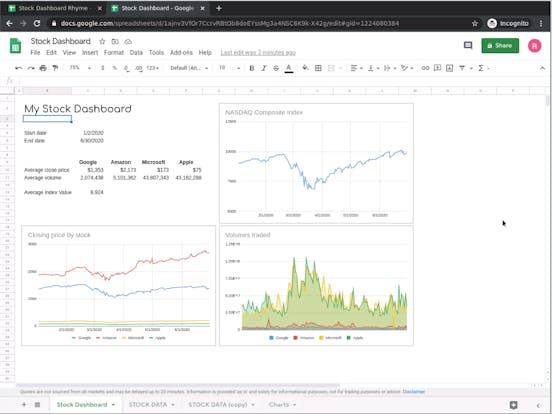Open the more number formats 123 dropdown
Viewport: 552px width, 414px height.
point(152,68)
